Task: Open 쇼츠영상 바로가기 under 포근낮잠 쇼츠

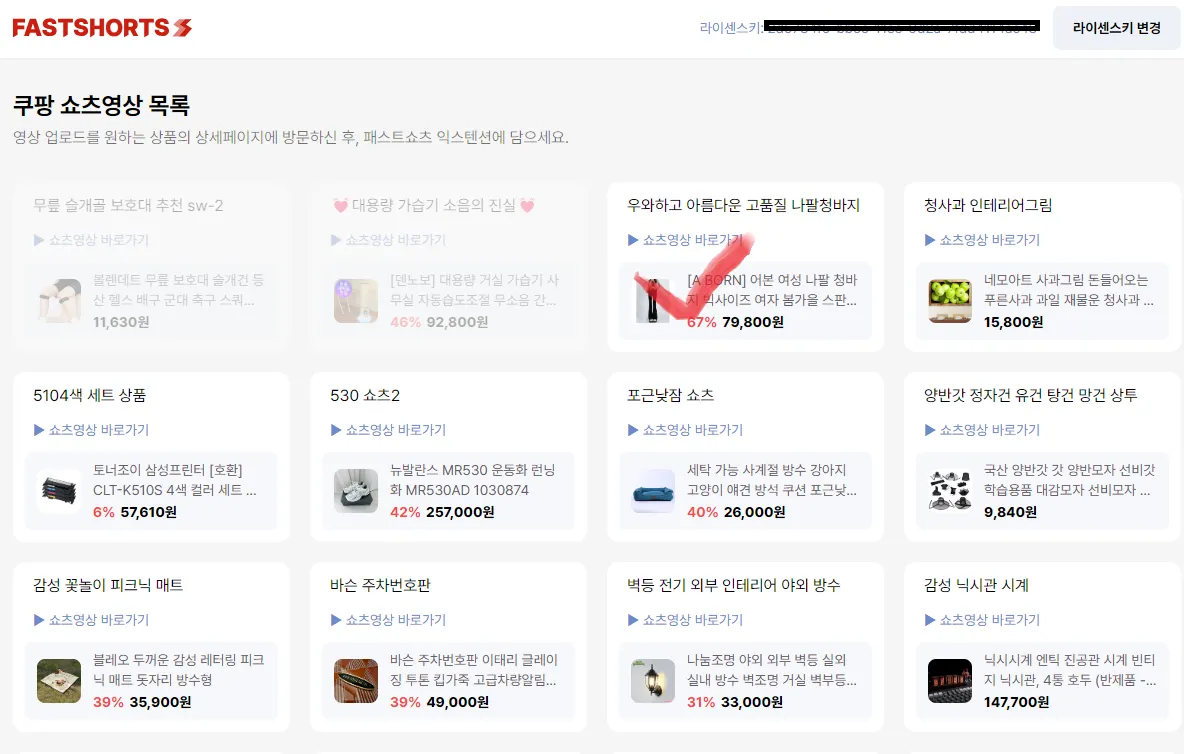Action: coord(685,430)
